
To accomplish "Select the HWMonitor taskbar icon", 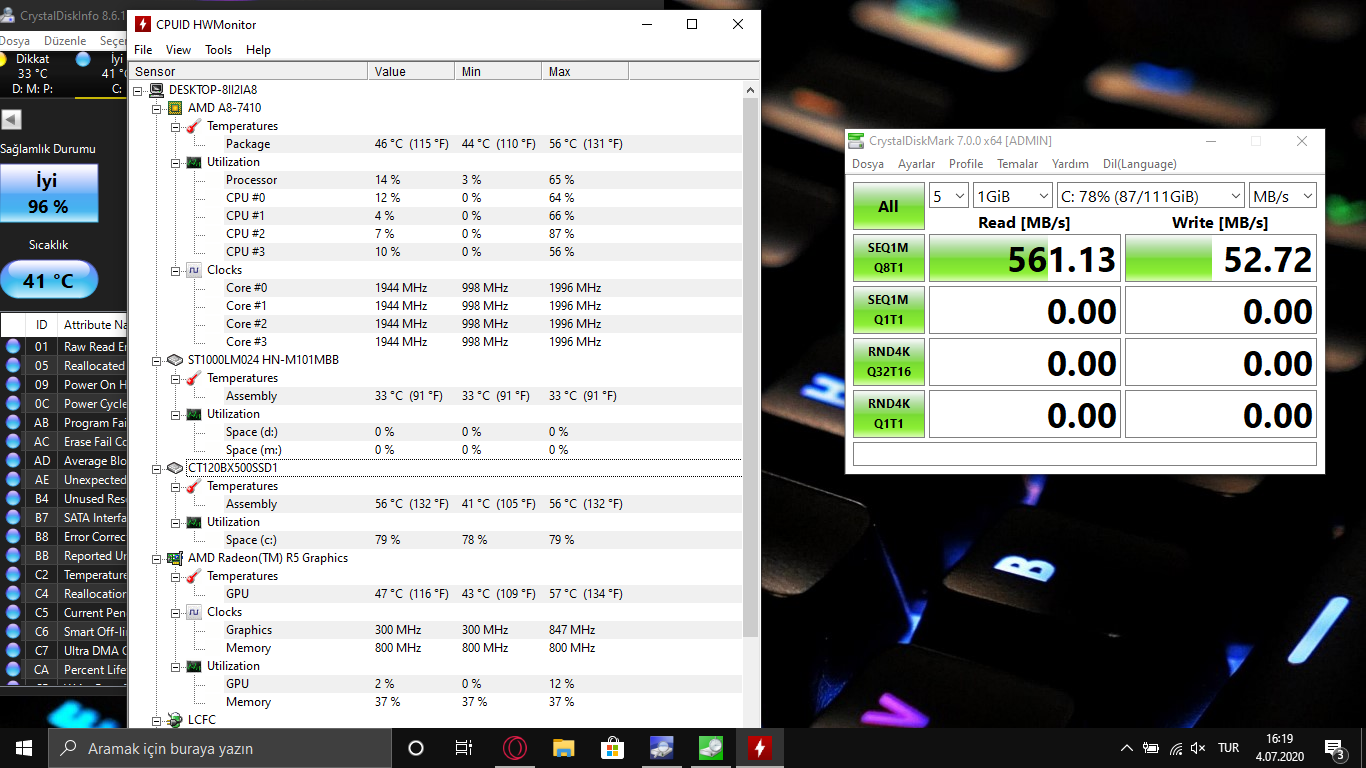I will 760,748.
